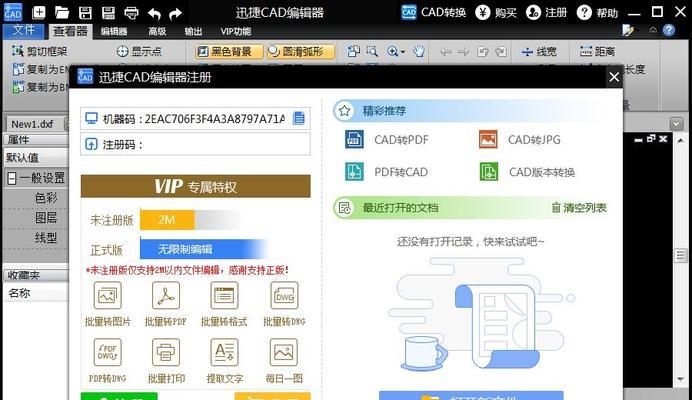Switch to the 编辑器 tab
This screenshot has width=692, height=400.
click(114, 31)
